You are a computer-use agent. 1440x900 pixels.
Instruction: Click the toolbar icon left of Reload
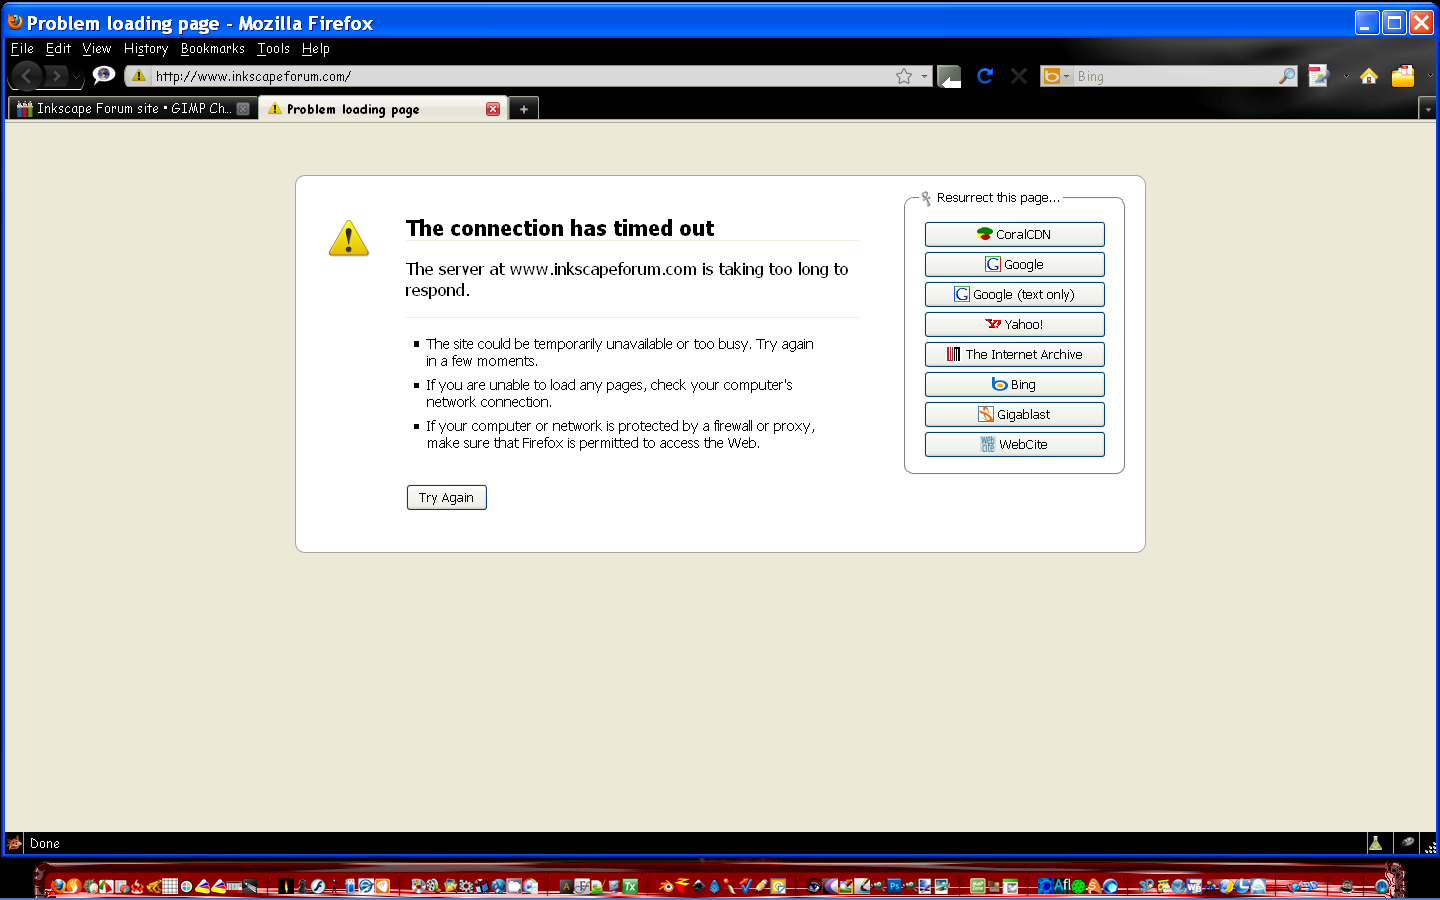click(x=949, y=76)
